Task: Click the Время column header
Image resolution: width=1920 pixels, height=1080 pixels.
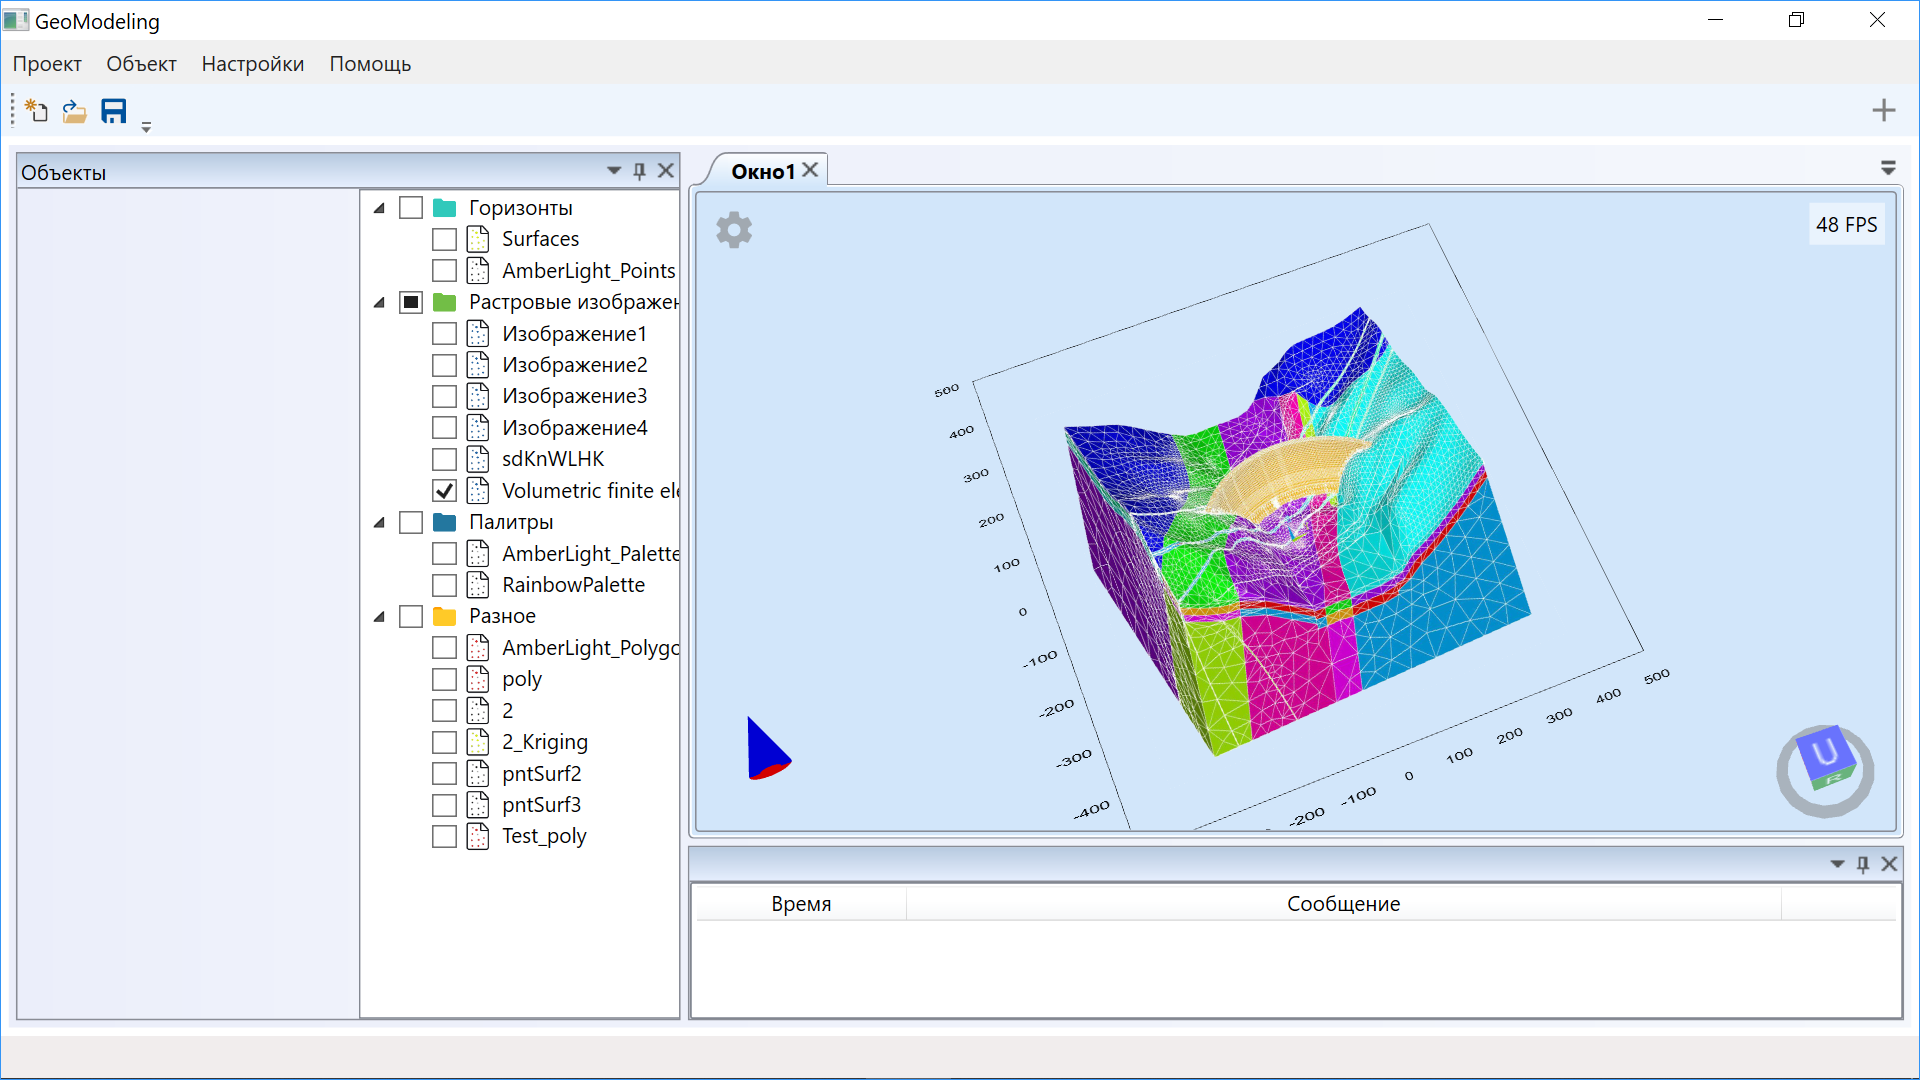Action: point(801,904)
